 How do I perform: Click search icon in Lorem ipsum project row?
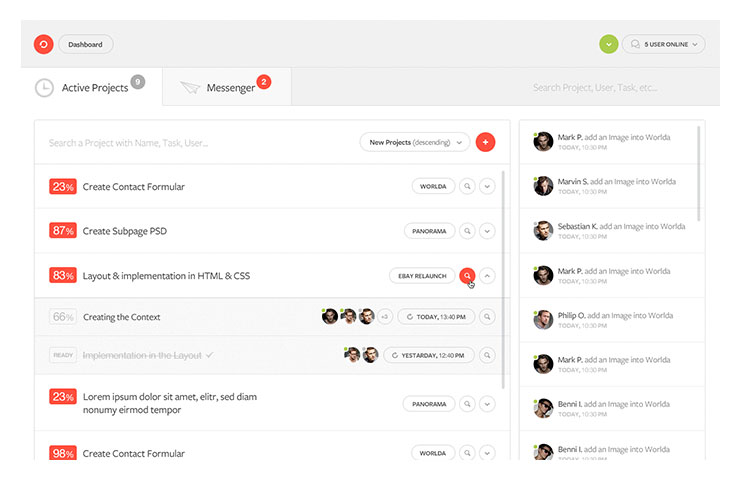pyautogui.click(x=466, y=404)
